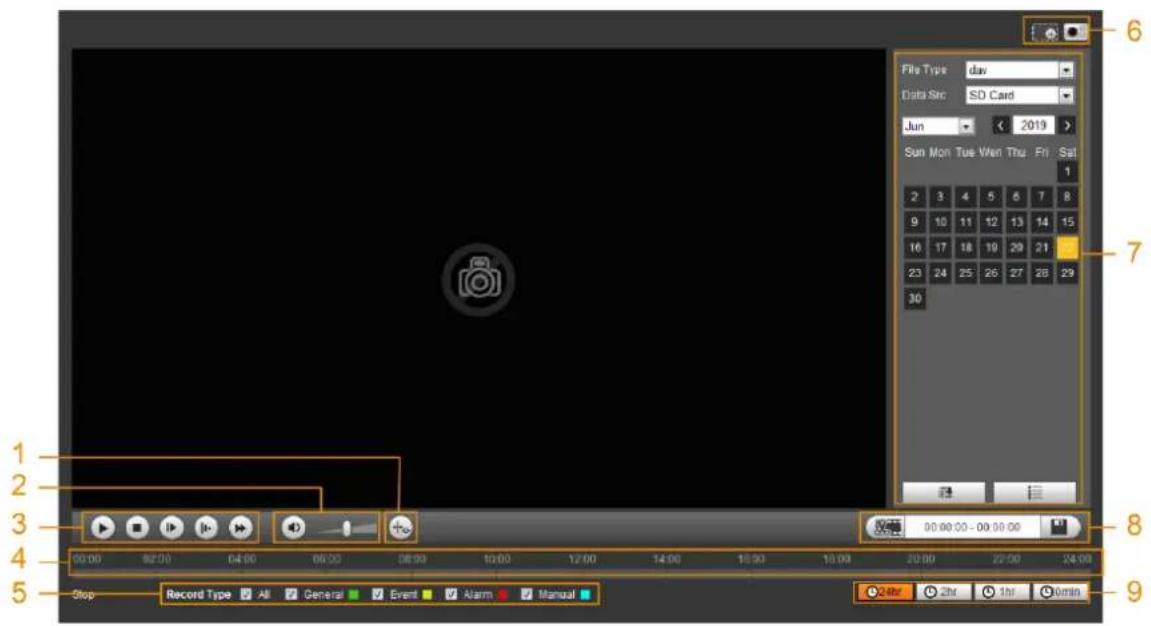1151x626 pixels.
Task: Click the cyan Manual color swatch
Action: click(x=585, y=594)
